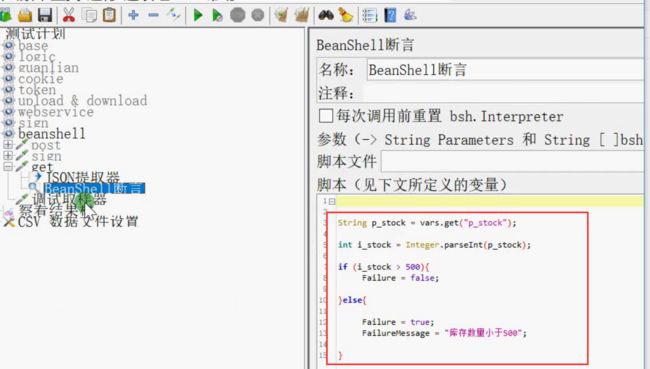Select the disabled sign thread group
The width and height of the screenshot is (650, 369).
point(33,123)
